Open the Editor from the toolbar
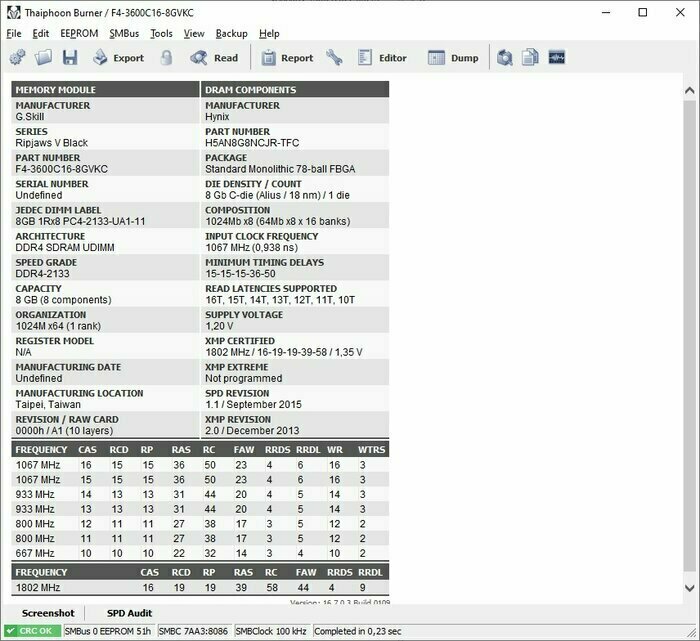Image resolution: width=700 pixels, height=641 pixels. coord(383,58)
